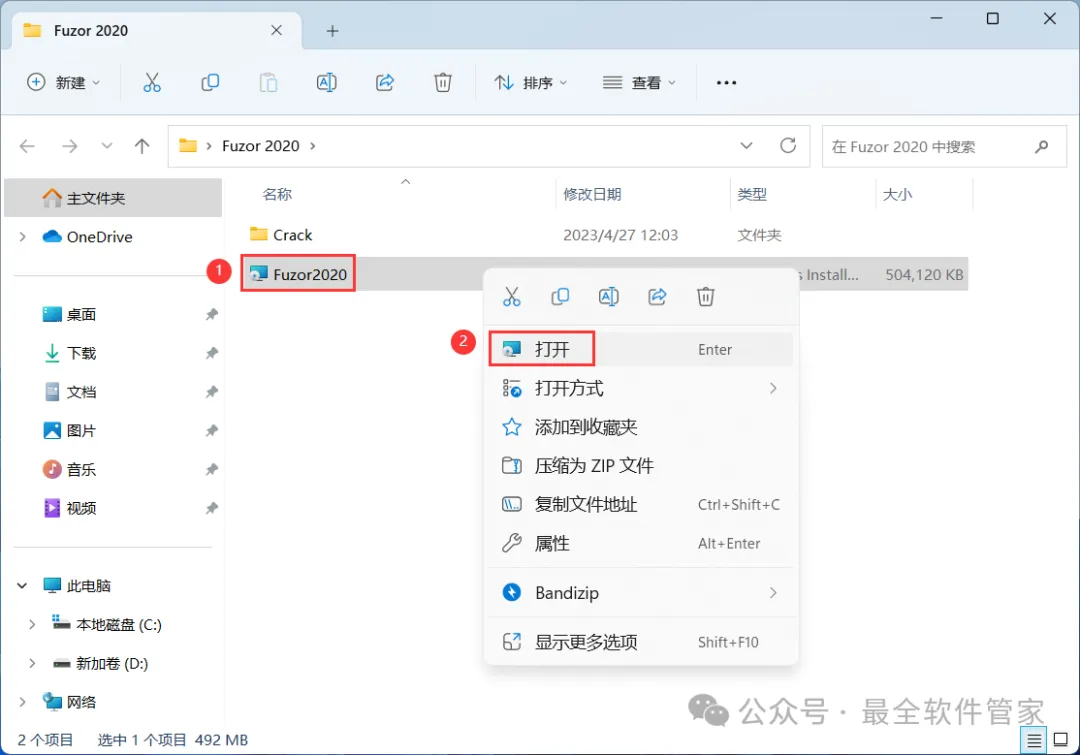Sort by the 类型 column header
This screenshot has height=755, width=1080.
[x=752, y=194]
